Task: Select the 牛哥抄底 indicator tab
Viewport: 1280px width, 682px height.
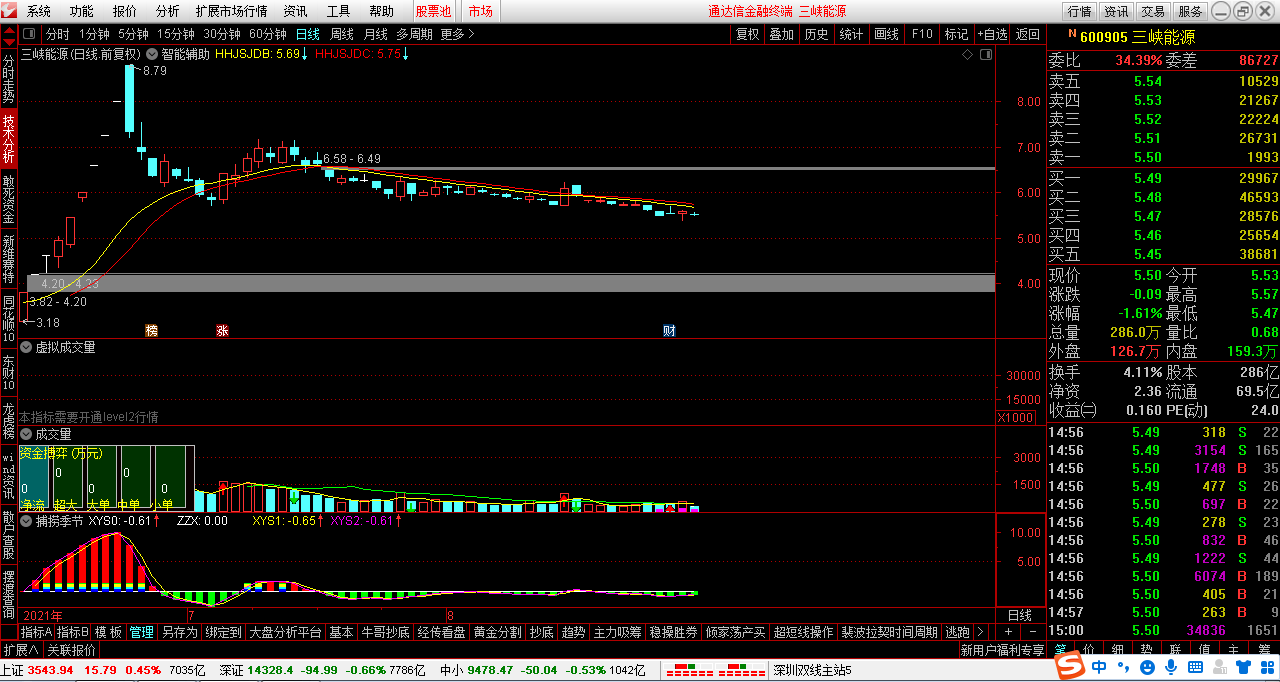Action: [x=386, y=632]
